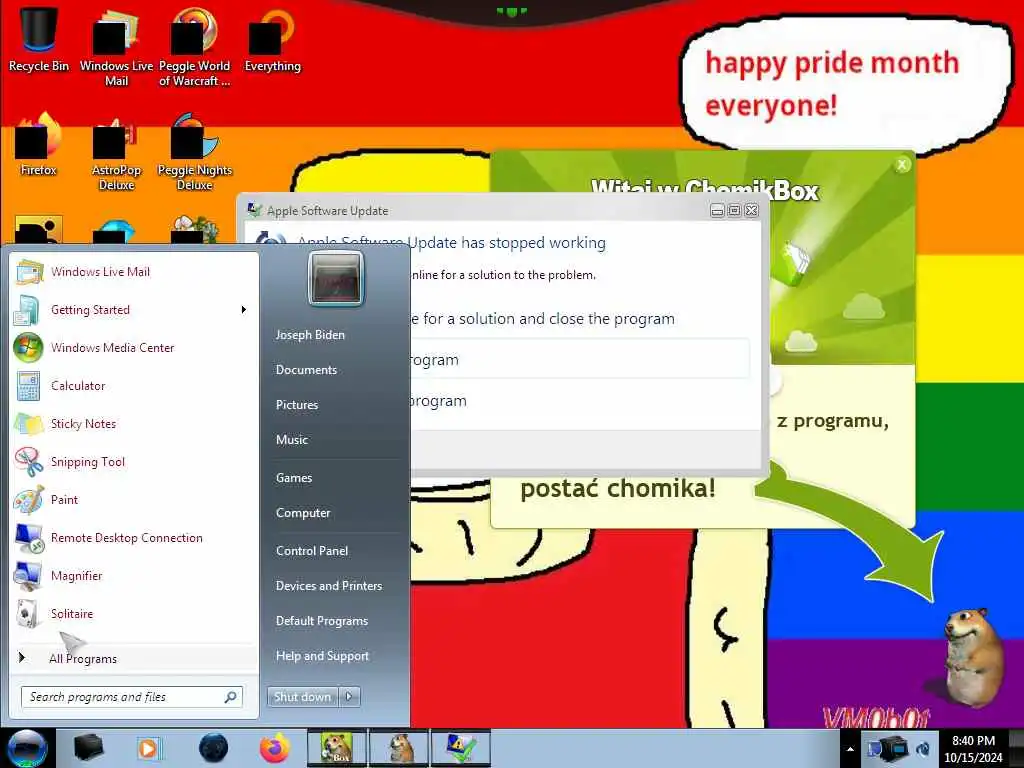Close the ChomikBox welcome popup
This screenshot has height=768, width=1024.
[902, 165]
